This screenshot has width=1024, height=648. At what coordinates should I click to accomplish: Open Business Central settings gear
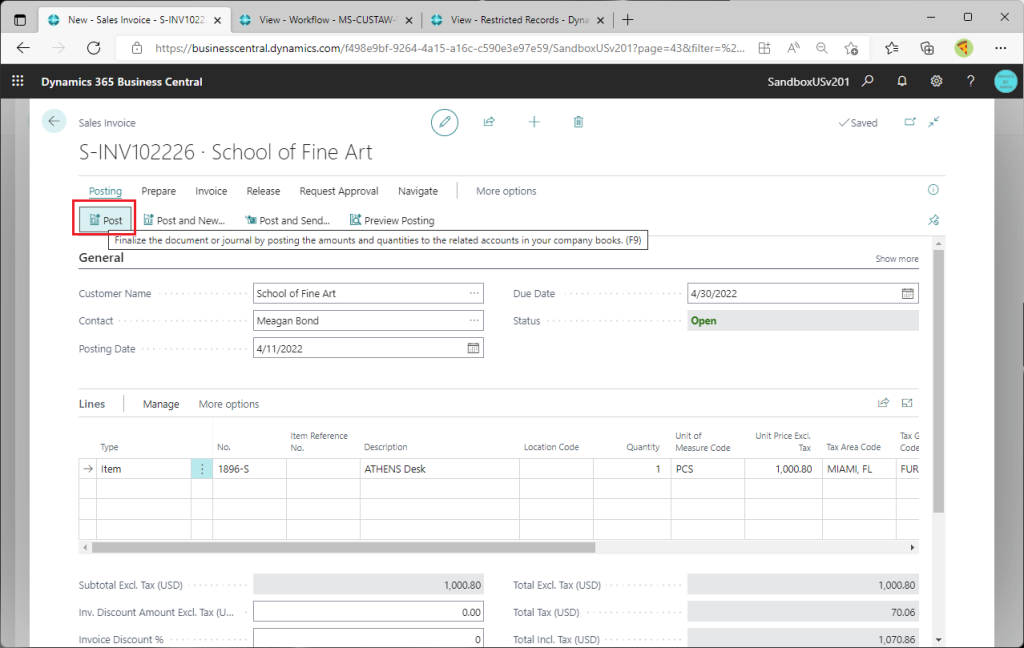[x=936, y=81]
